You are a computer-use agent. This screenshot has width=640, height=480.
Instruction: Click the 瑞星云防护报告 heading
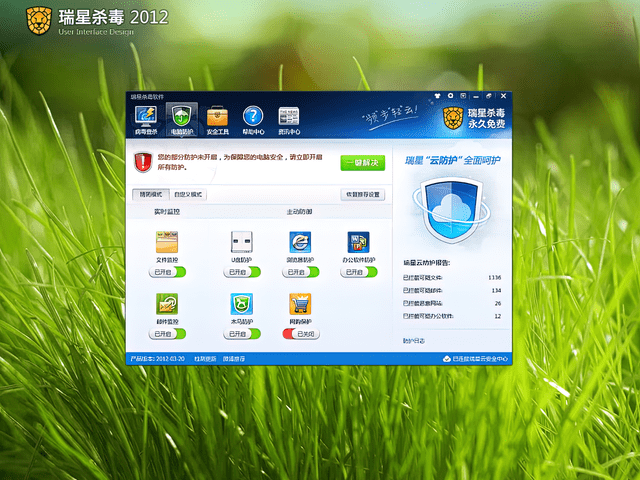click(427, 263)
